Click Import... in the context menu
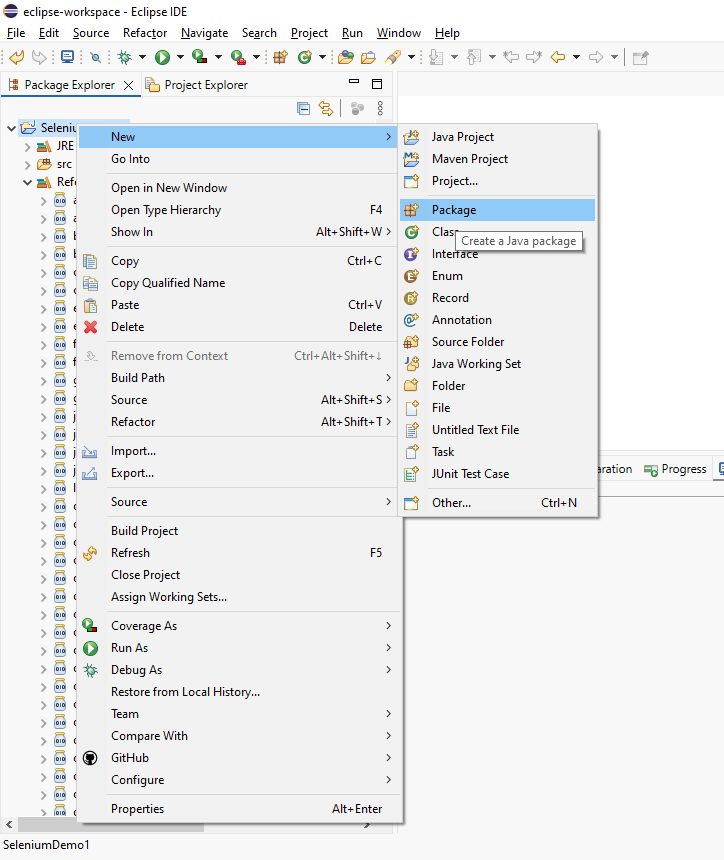 (239, 451)
